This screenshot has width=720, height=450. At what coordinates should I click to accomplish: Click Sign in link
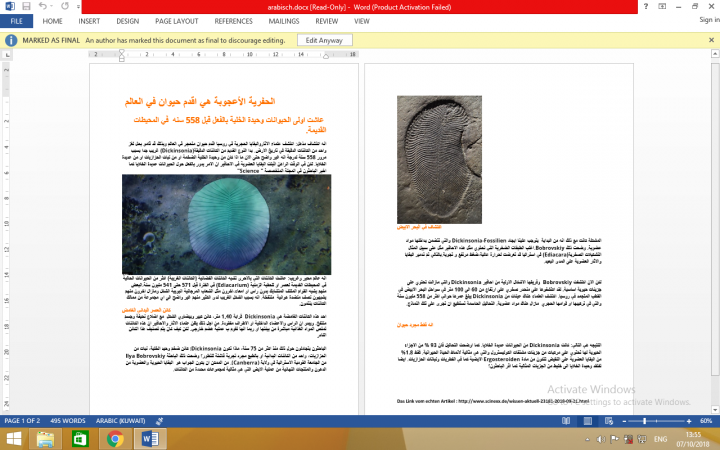pos(709,20)
